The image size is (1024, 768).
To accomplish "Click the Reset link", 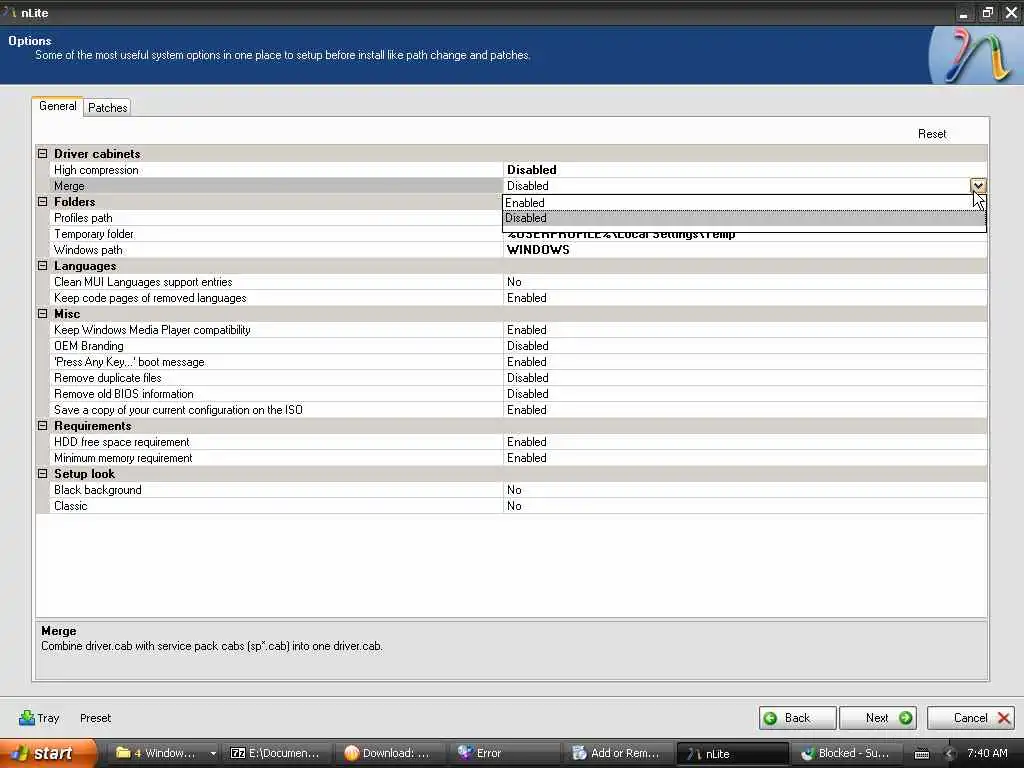I will point(932,134).
